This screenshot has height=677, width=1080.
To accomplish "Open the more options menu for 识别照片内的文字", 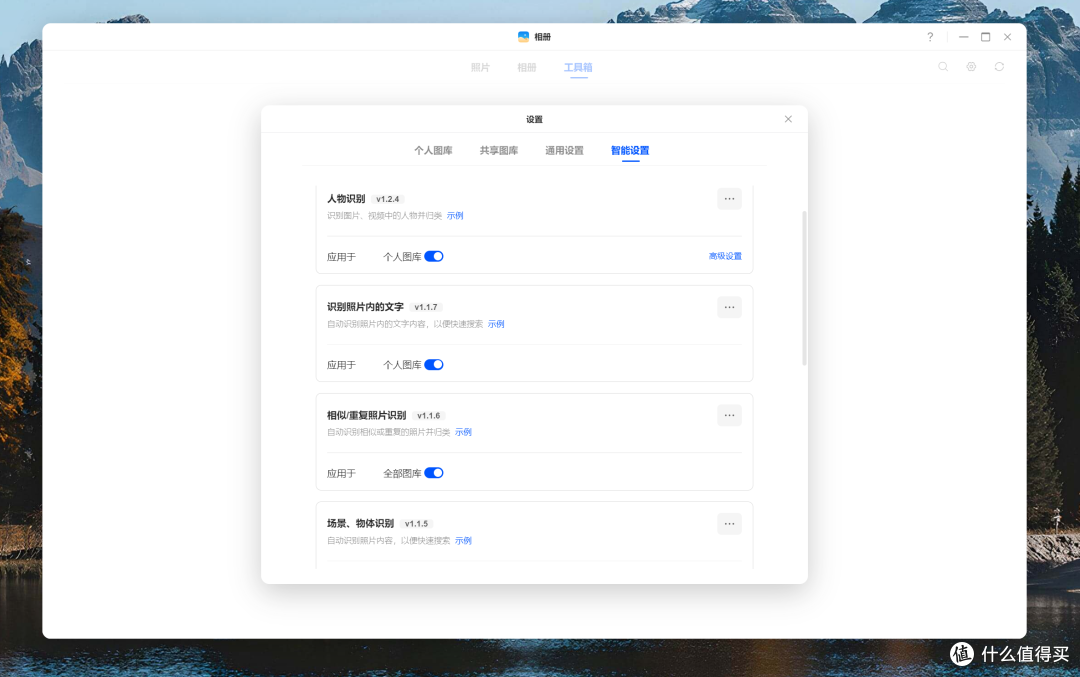I will pyautogui.click(x=729, y=307).
